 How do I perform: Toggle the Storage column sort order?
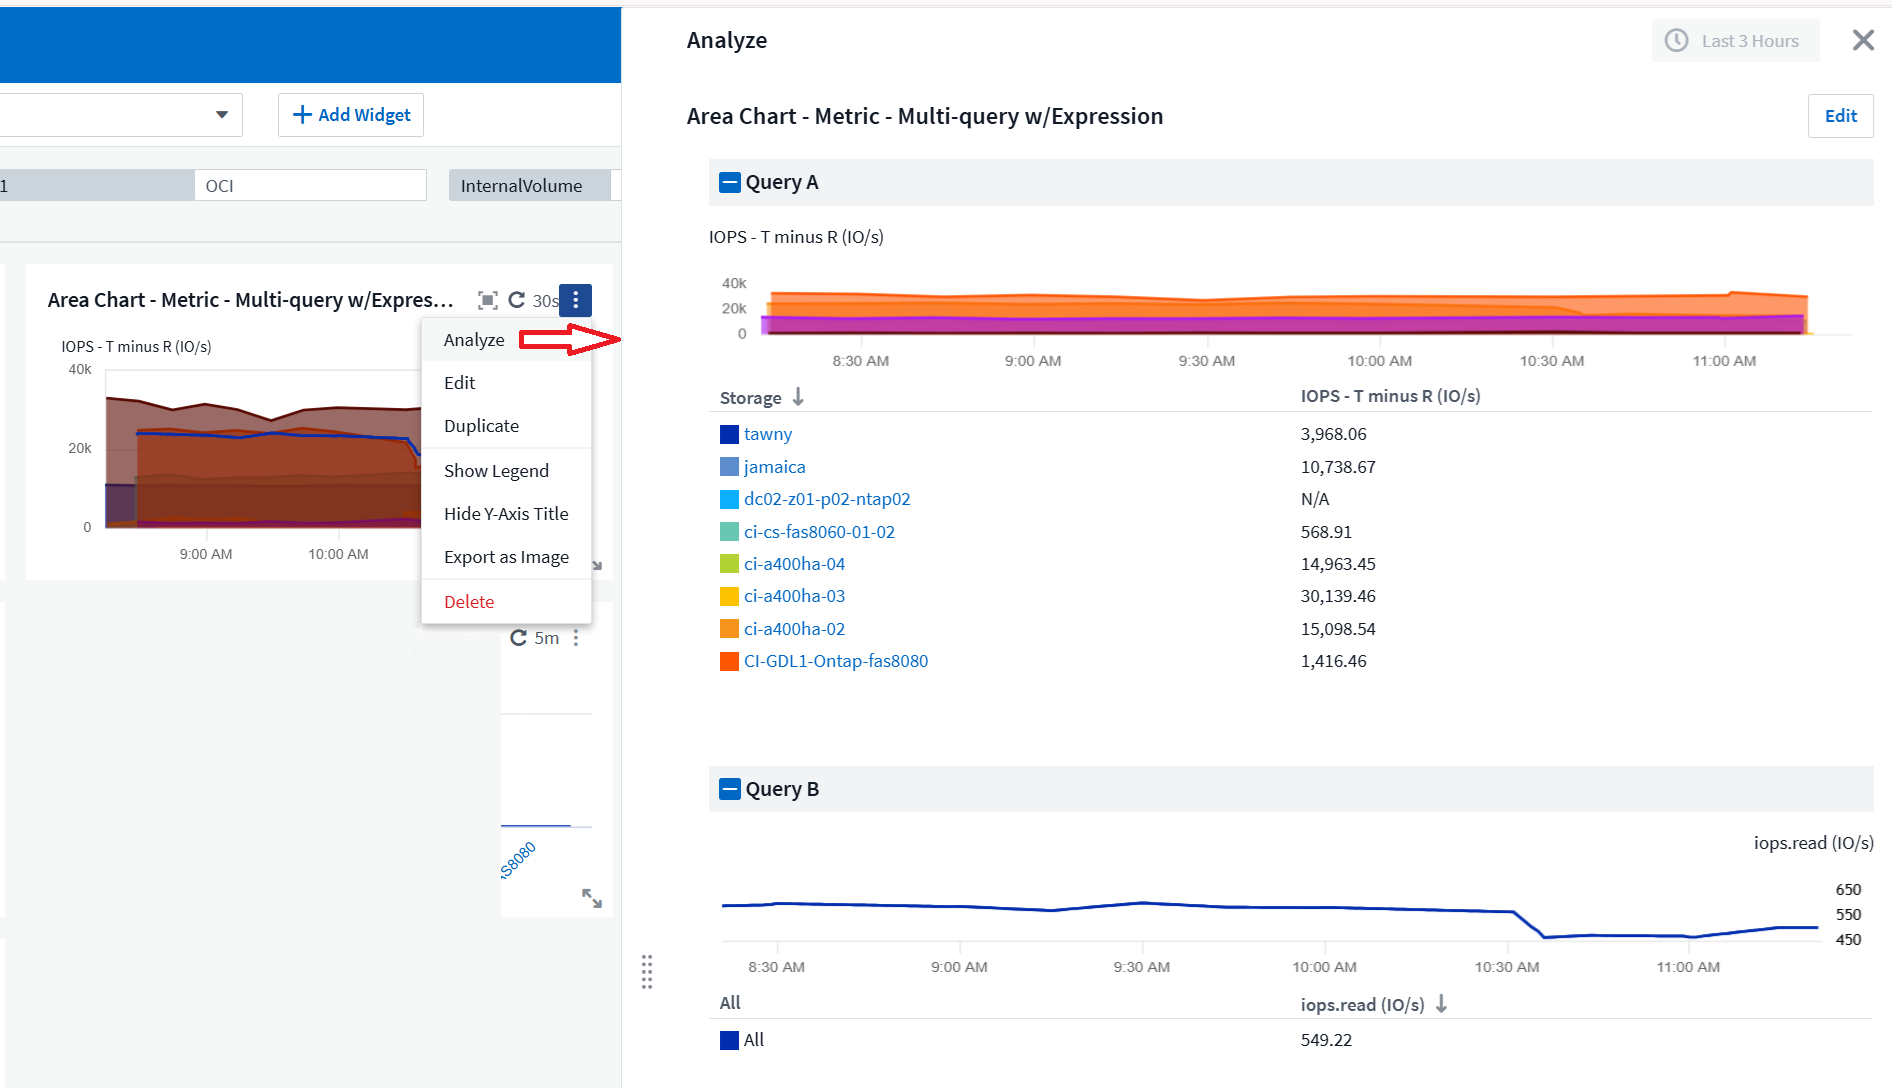tap(797, 397)
